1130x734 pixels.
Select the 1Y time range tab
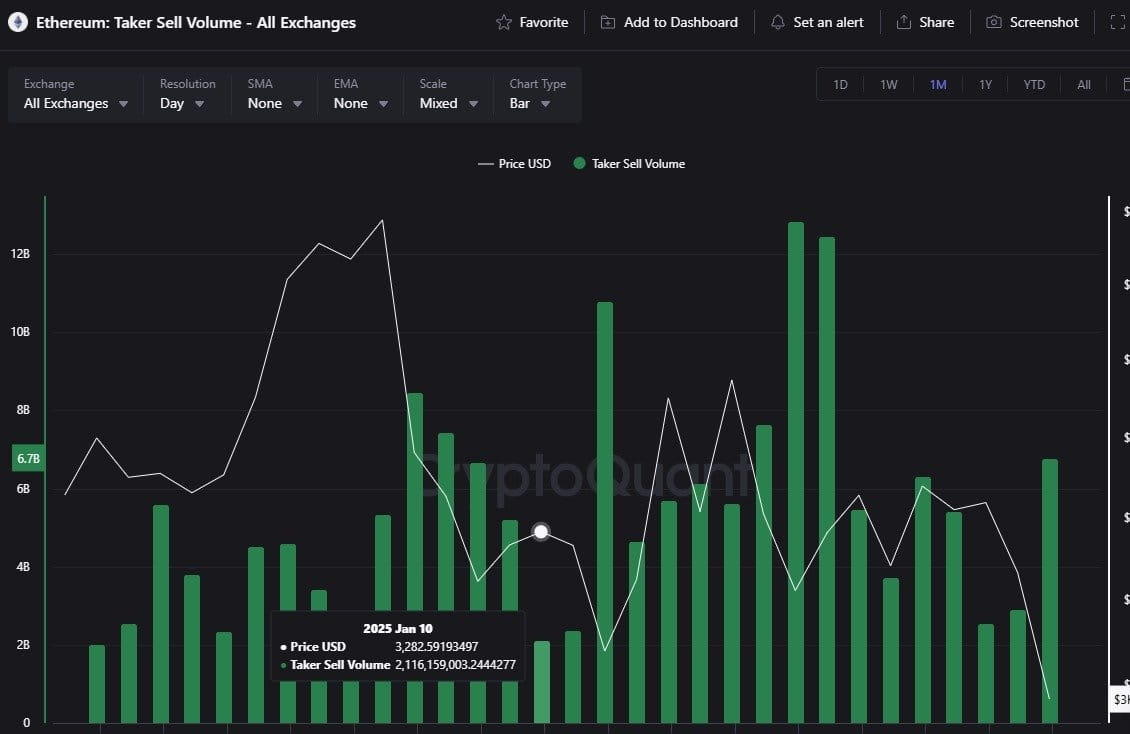[x=985, y=85]
